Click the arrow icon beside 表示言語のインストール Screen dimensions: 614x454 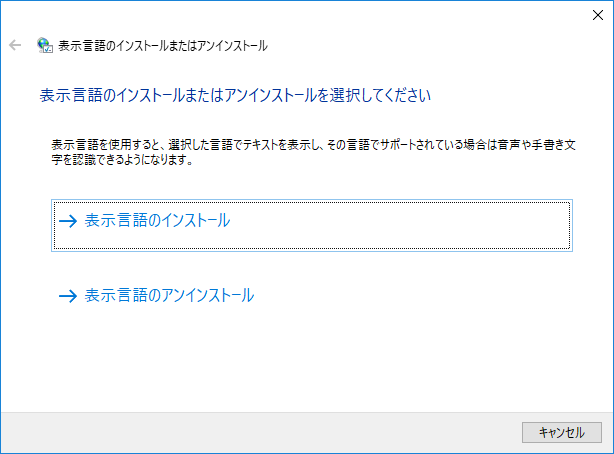point(68,222)
